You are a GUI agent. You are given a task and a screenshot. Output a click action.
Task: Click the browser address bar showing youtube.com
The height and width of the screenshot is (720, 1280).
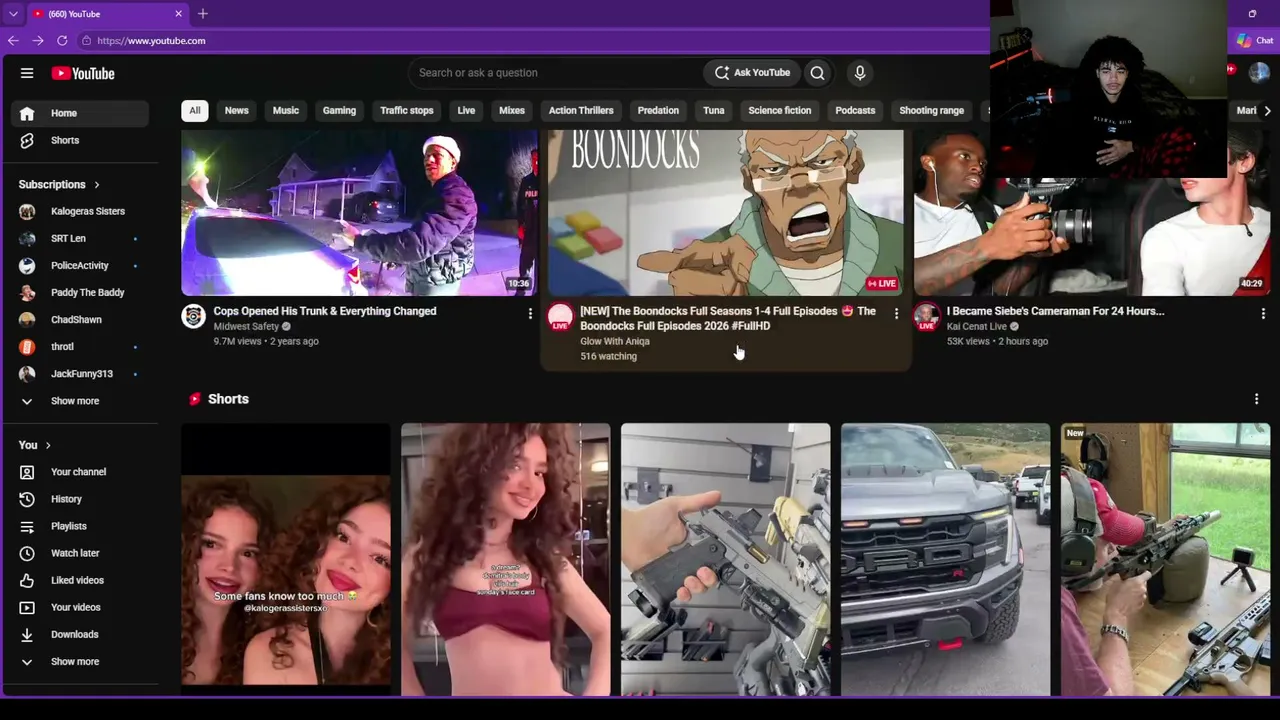coord(530,40)
